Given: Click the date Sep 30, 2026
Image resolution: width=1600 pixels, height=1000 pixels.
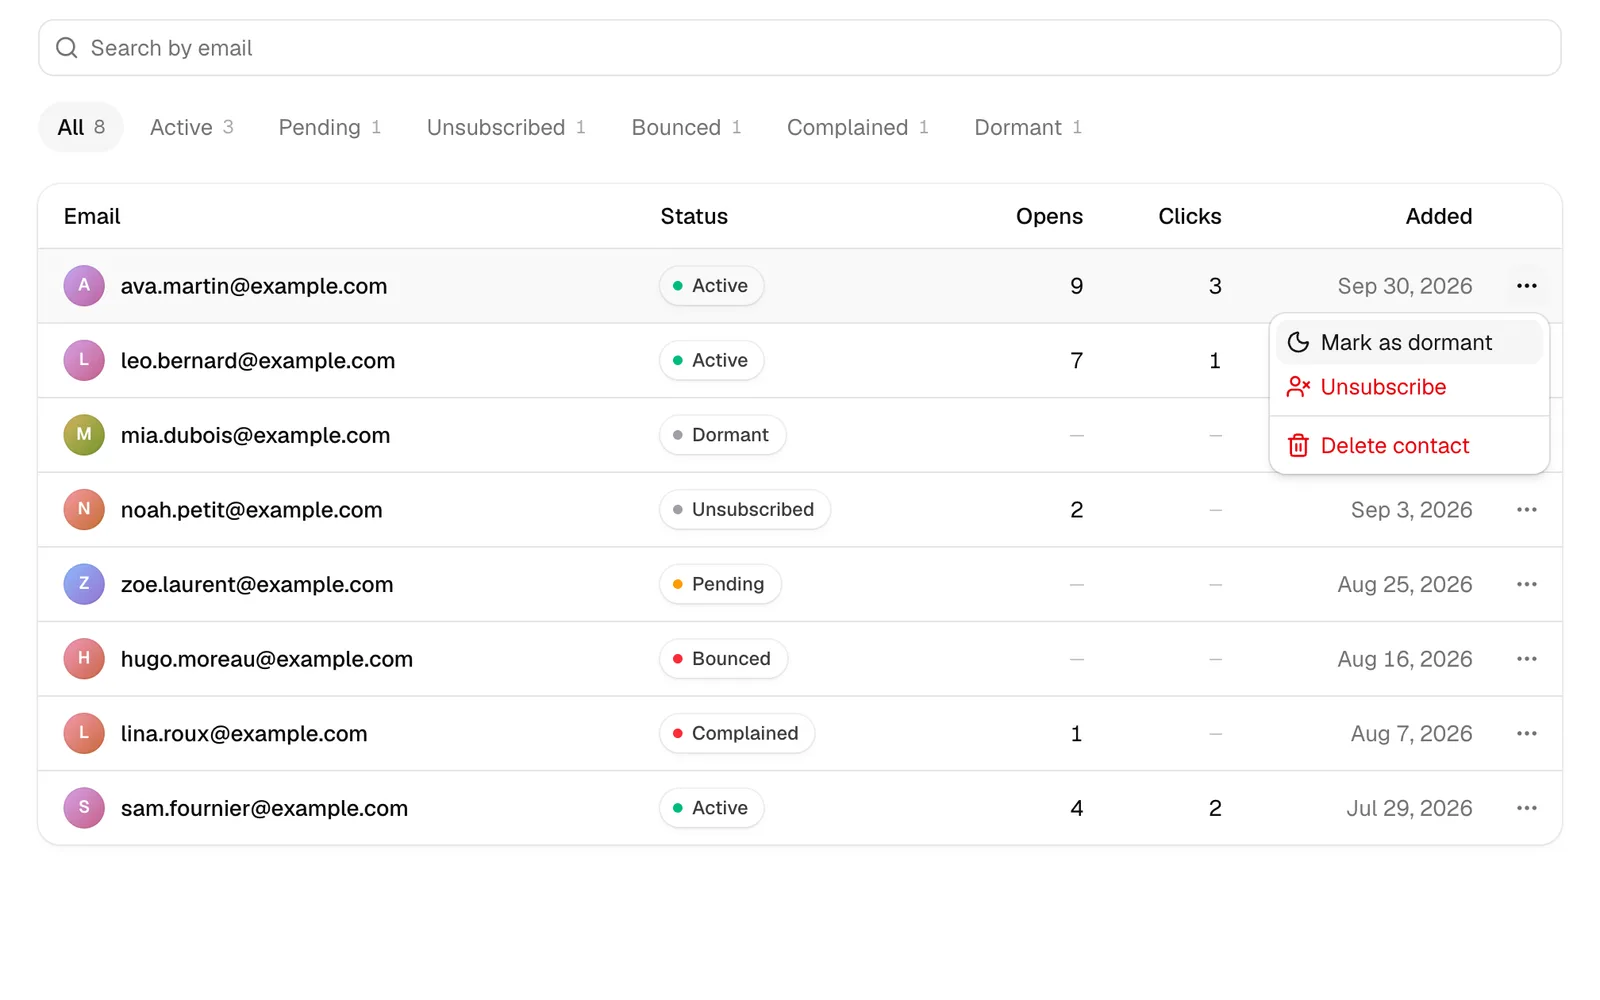Looking at the screenshot, I should [1405, 286].
